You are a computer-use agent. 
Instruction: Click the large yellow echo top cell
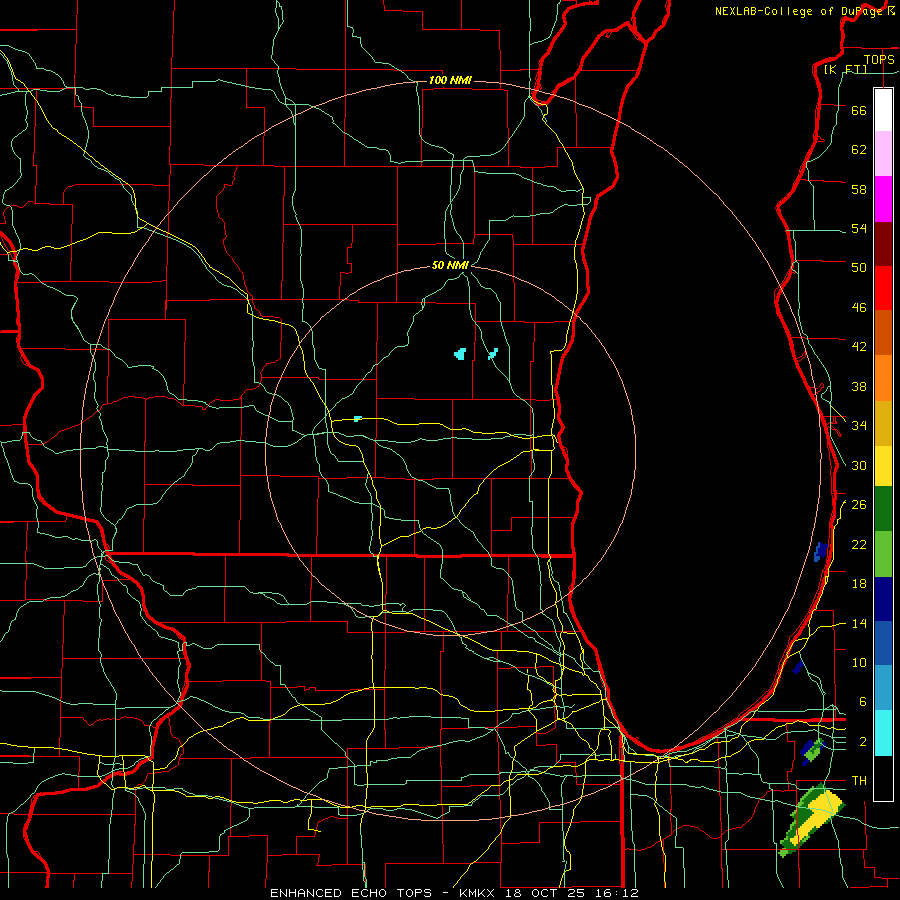(x=818, y=815)
